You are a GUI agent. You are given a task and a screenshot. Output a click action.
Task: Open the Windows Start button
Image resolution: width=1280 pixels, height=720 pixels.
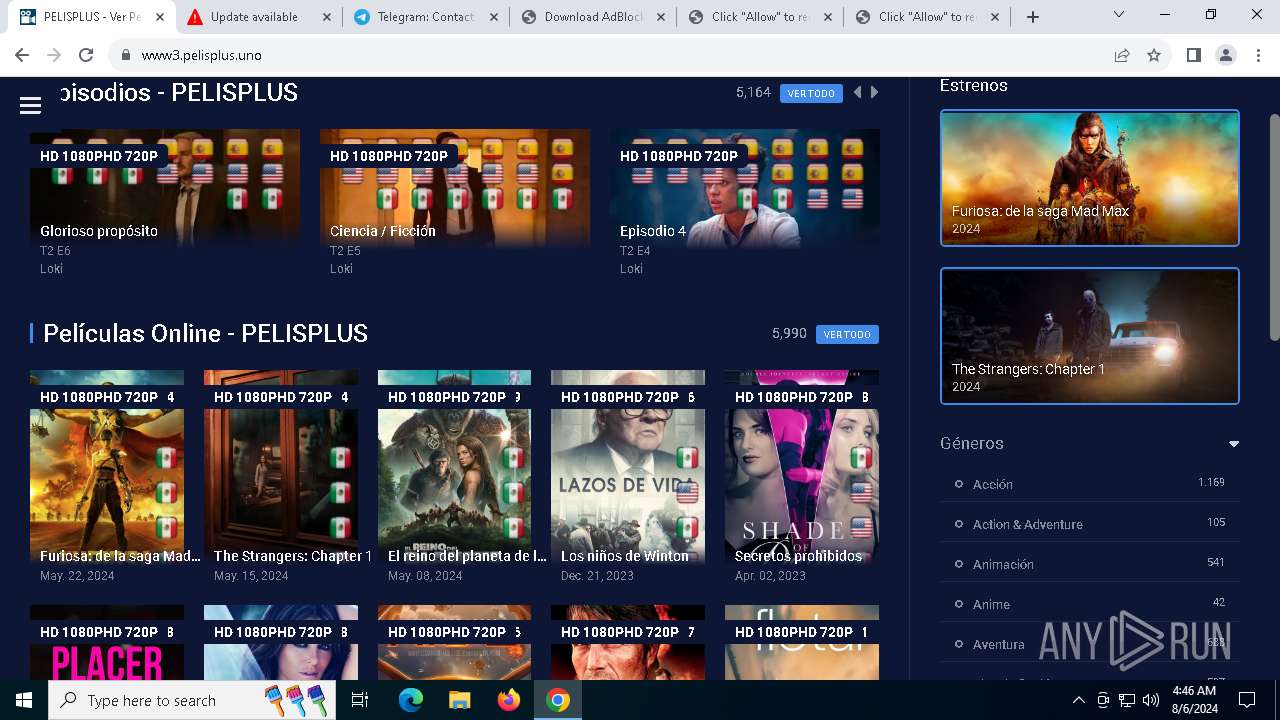point(24,700)
